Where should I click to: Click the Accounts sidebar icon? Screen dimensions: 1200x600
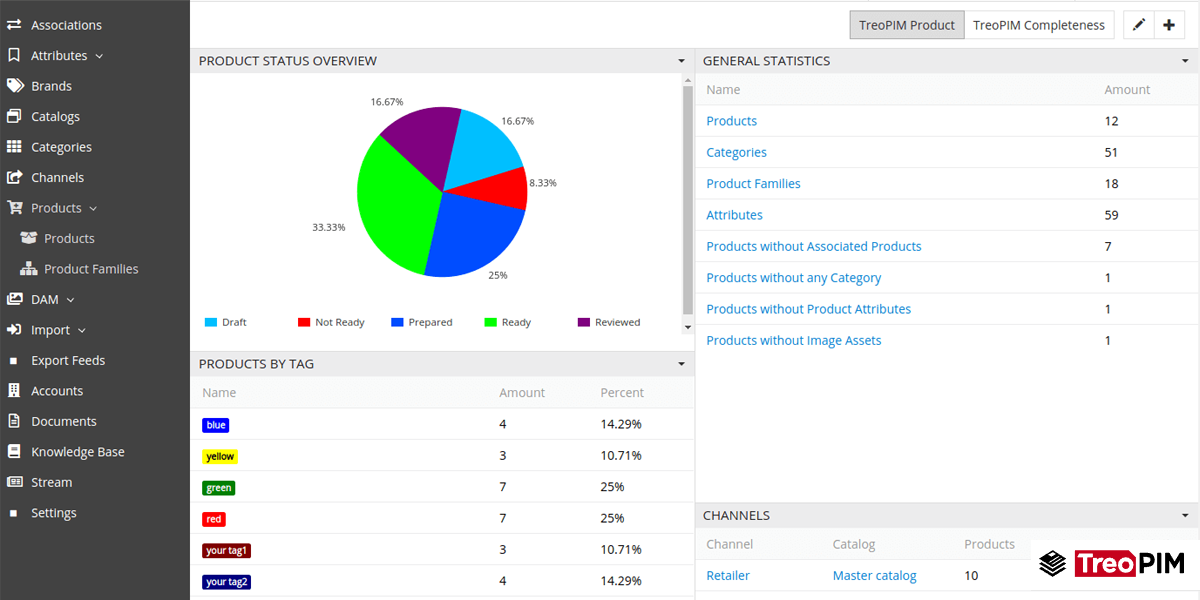14,390
